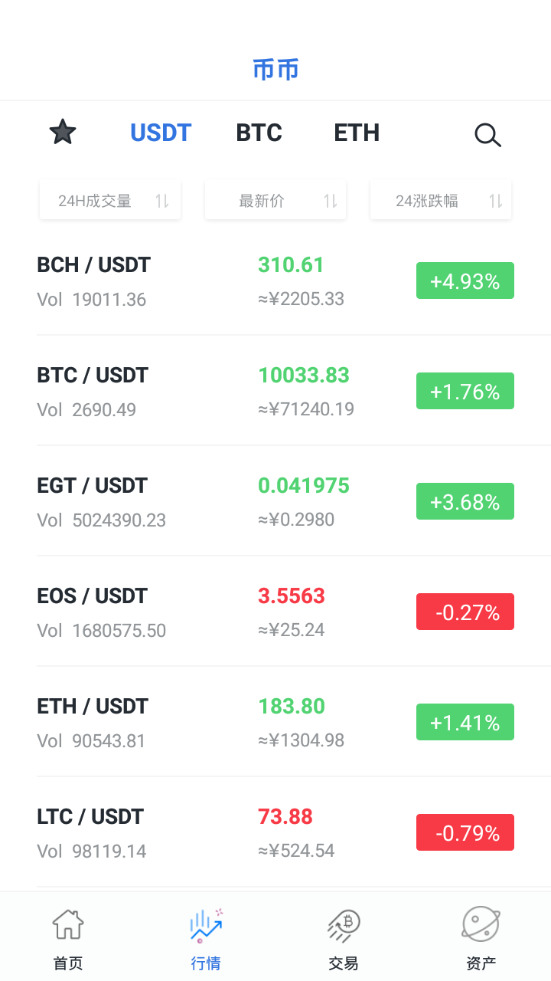Tap the -0.79% LTC change badge

pyautogui.click(x=465, y=832)
